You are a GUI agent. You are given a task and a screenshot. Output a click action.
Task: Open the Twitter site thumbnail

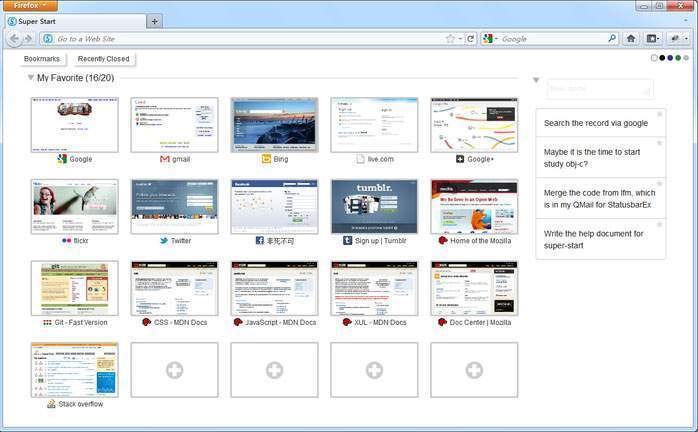tap(174, 207)
